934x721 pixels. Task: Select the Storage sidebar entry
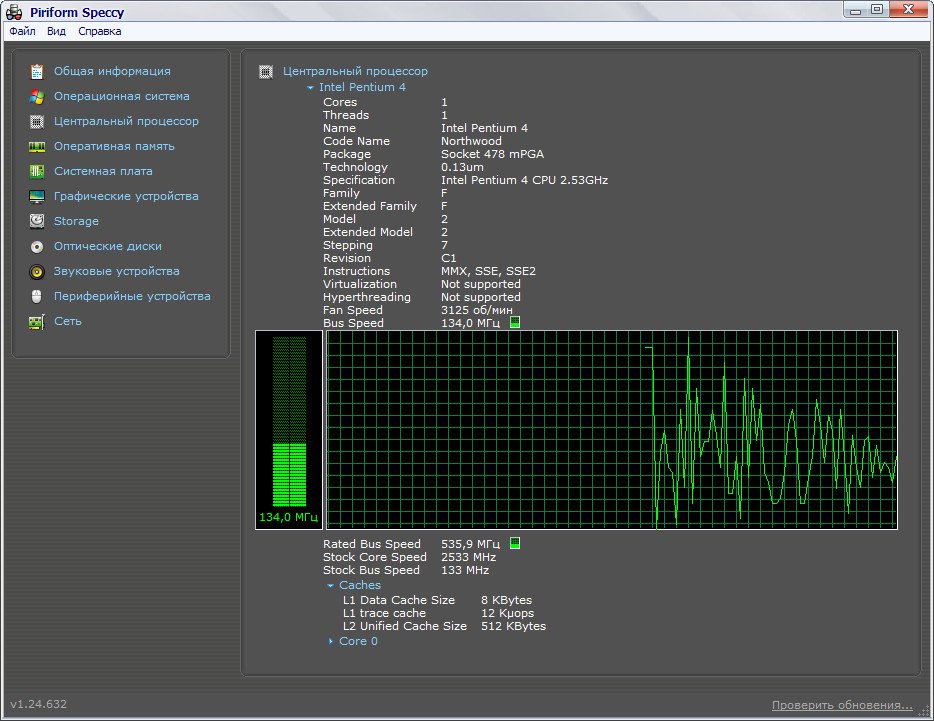tap(76, 221)
